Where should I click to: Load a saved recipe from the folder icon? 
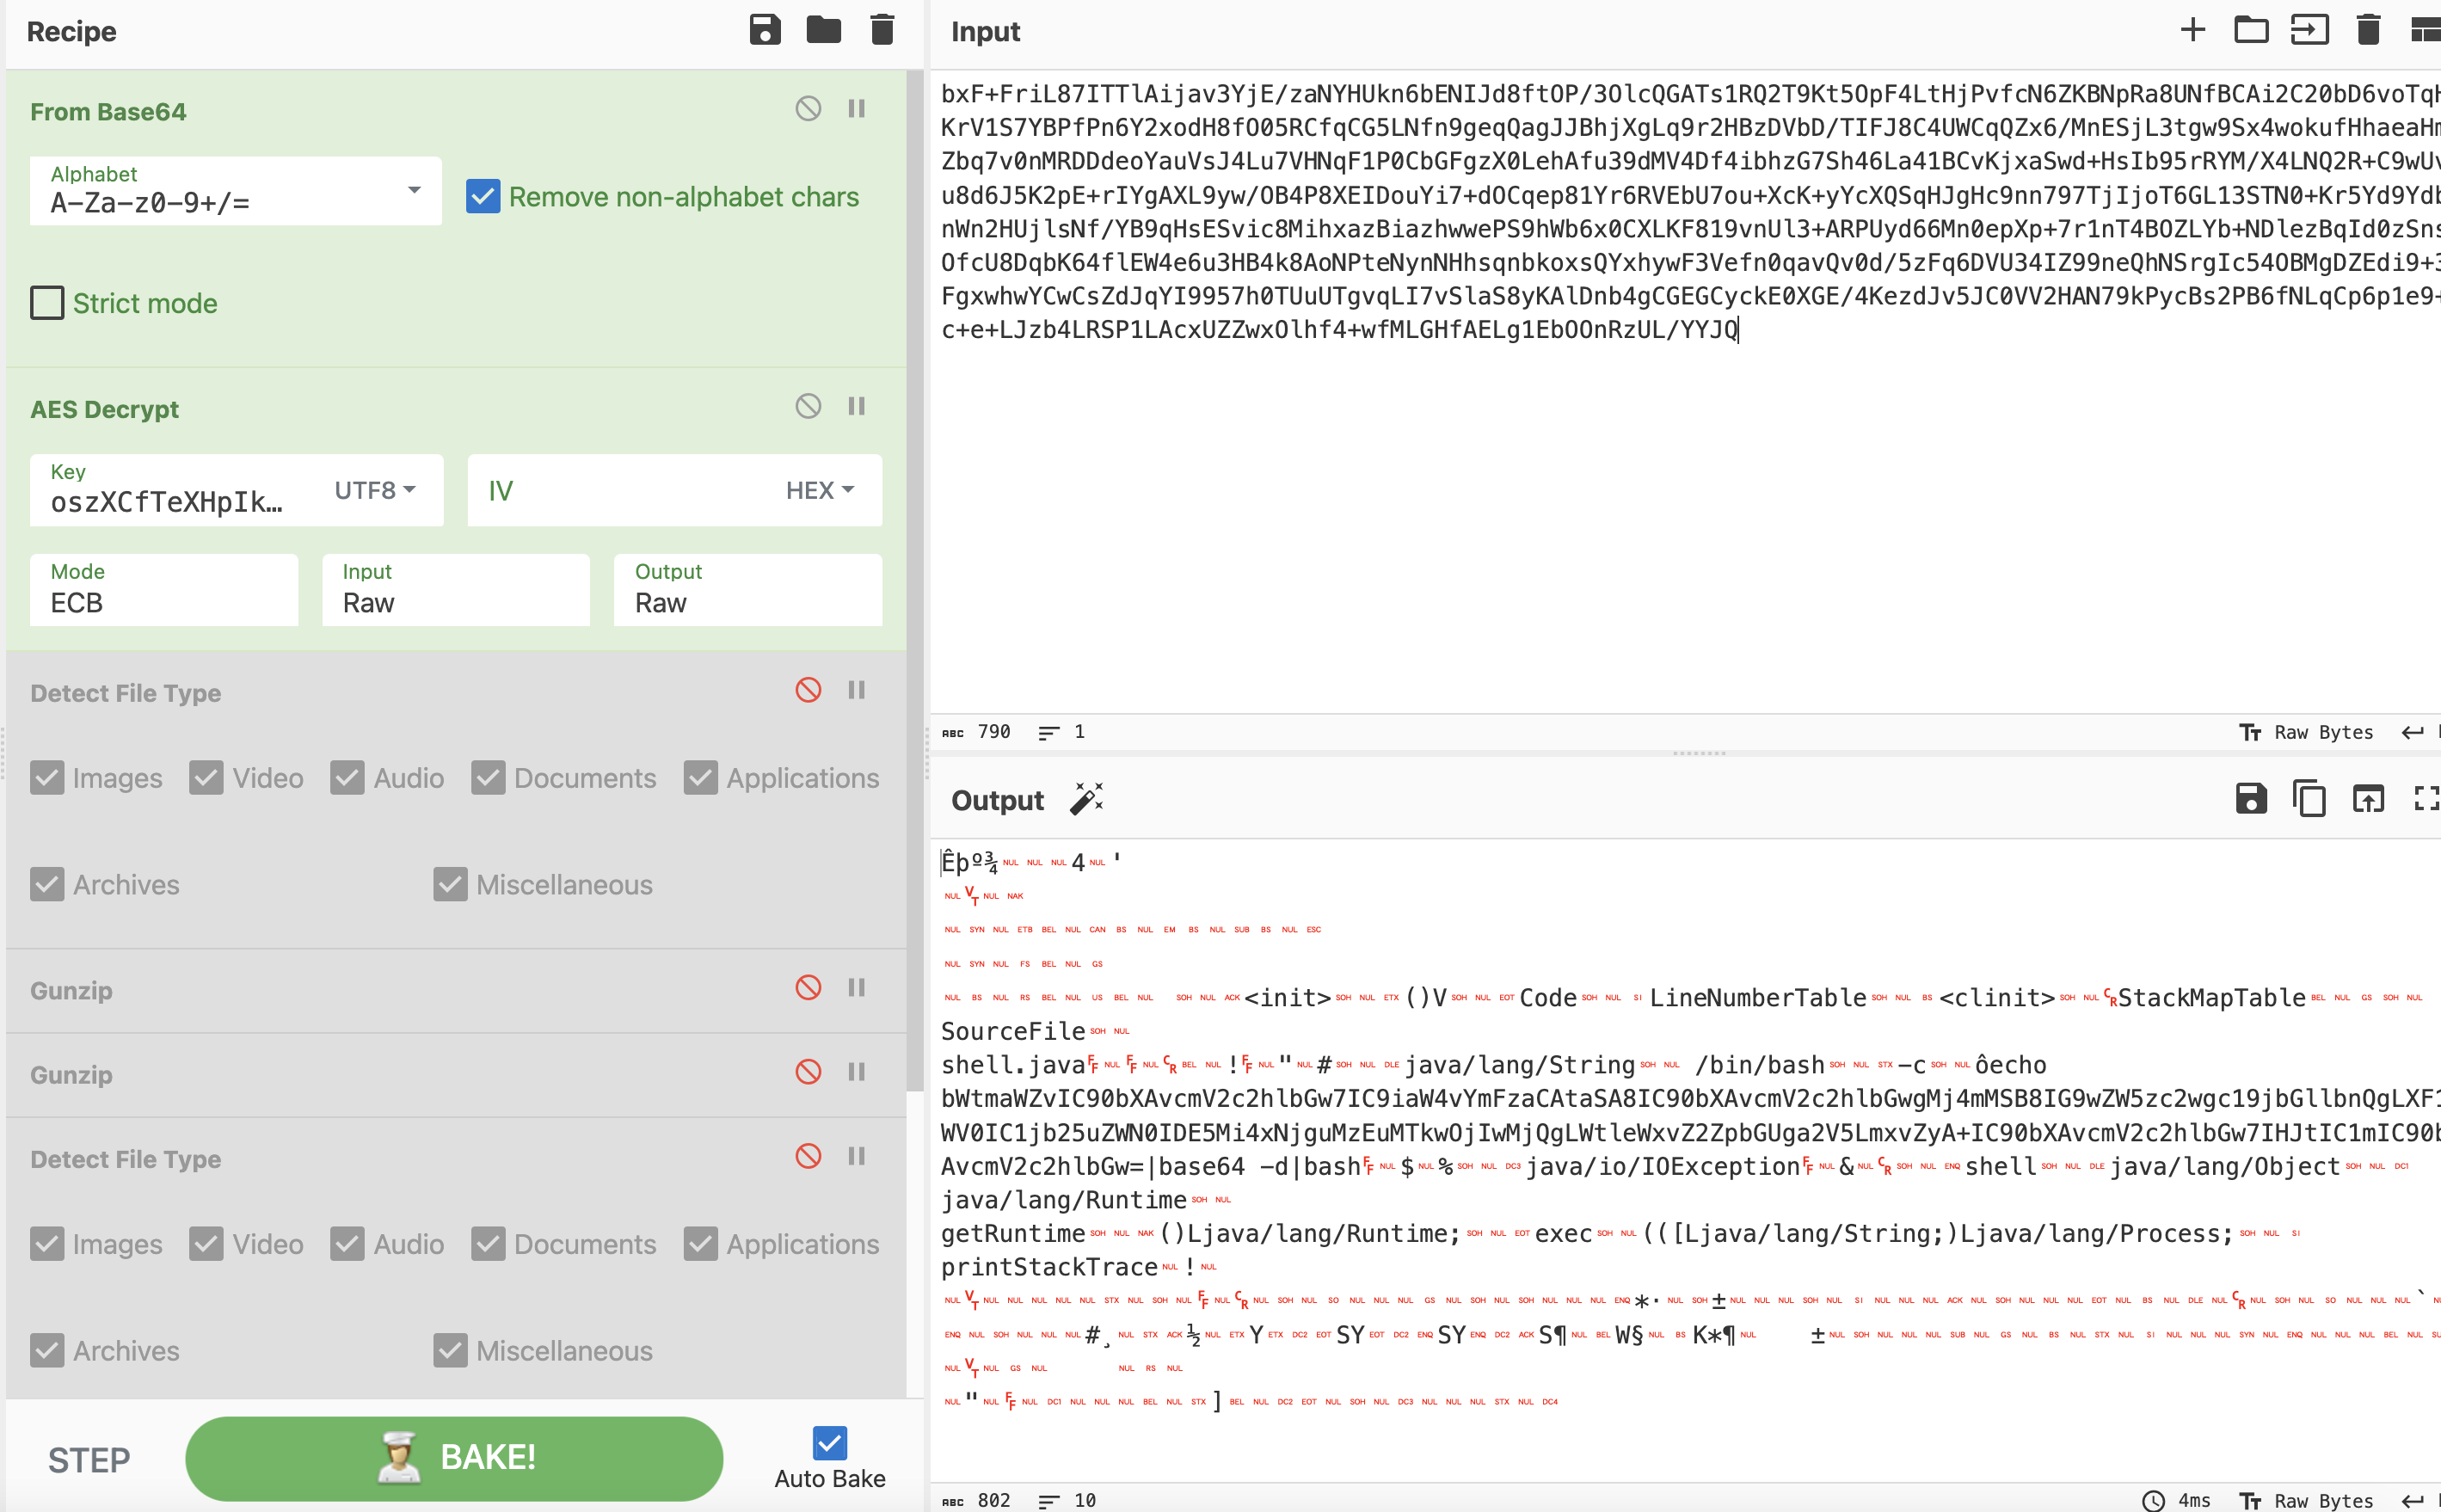click(822, 30)
